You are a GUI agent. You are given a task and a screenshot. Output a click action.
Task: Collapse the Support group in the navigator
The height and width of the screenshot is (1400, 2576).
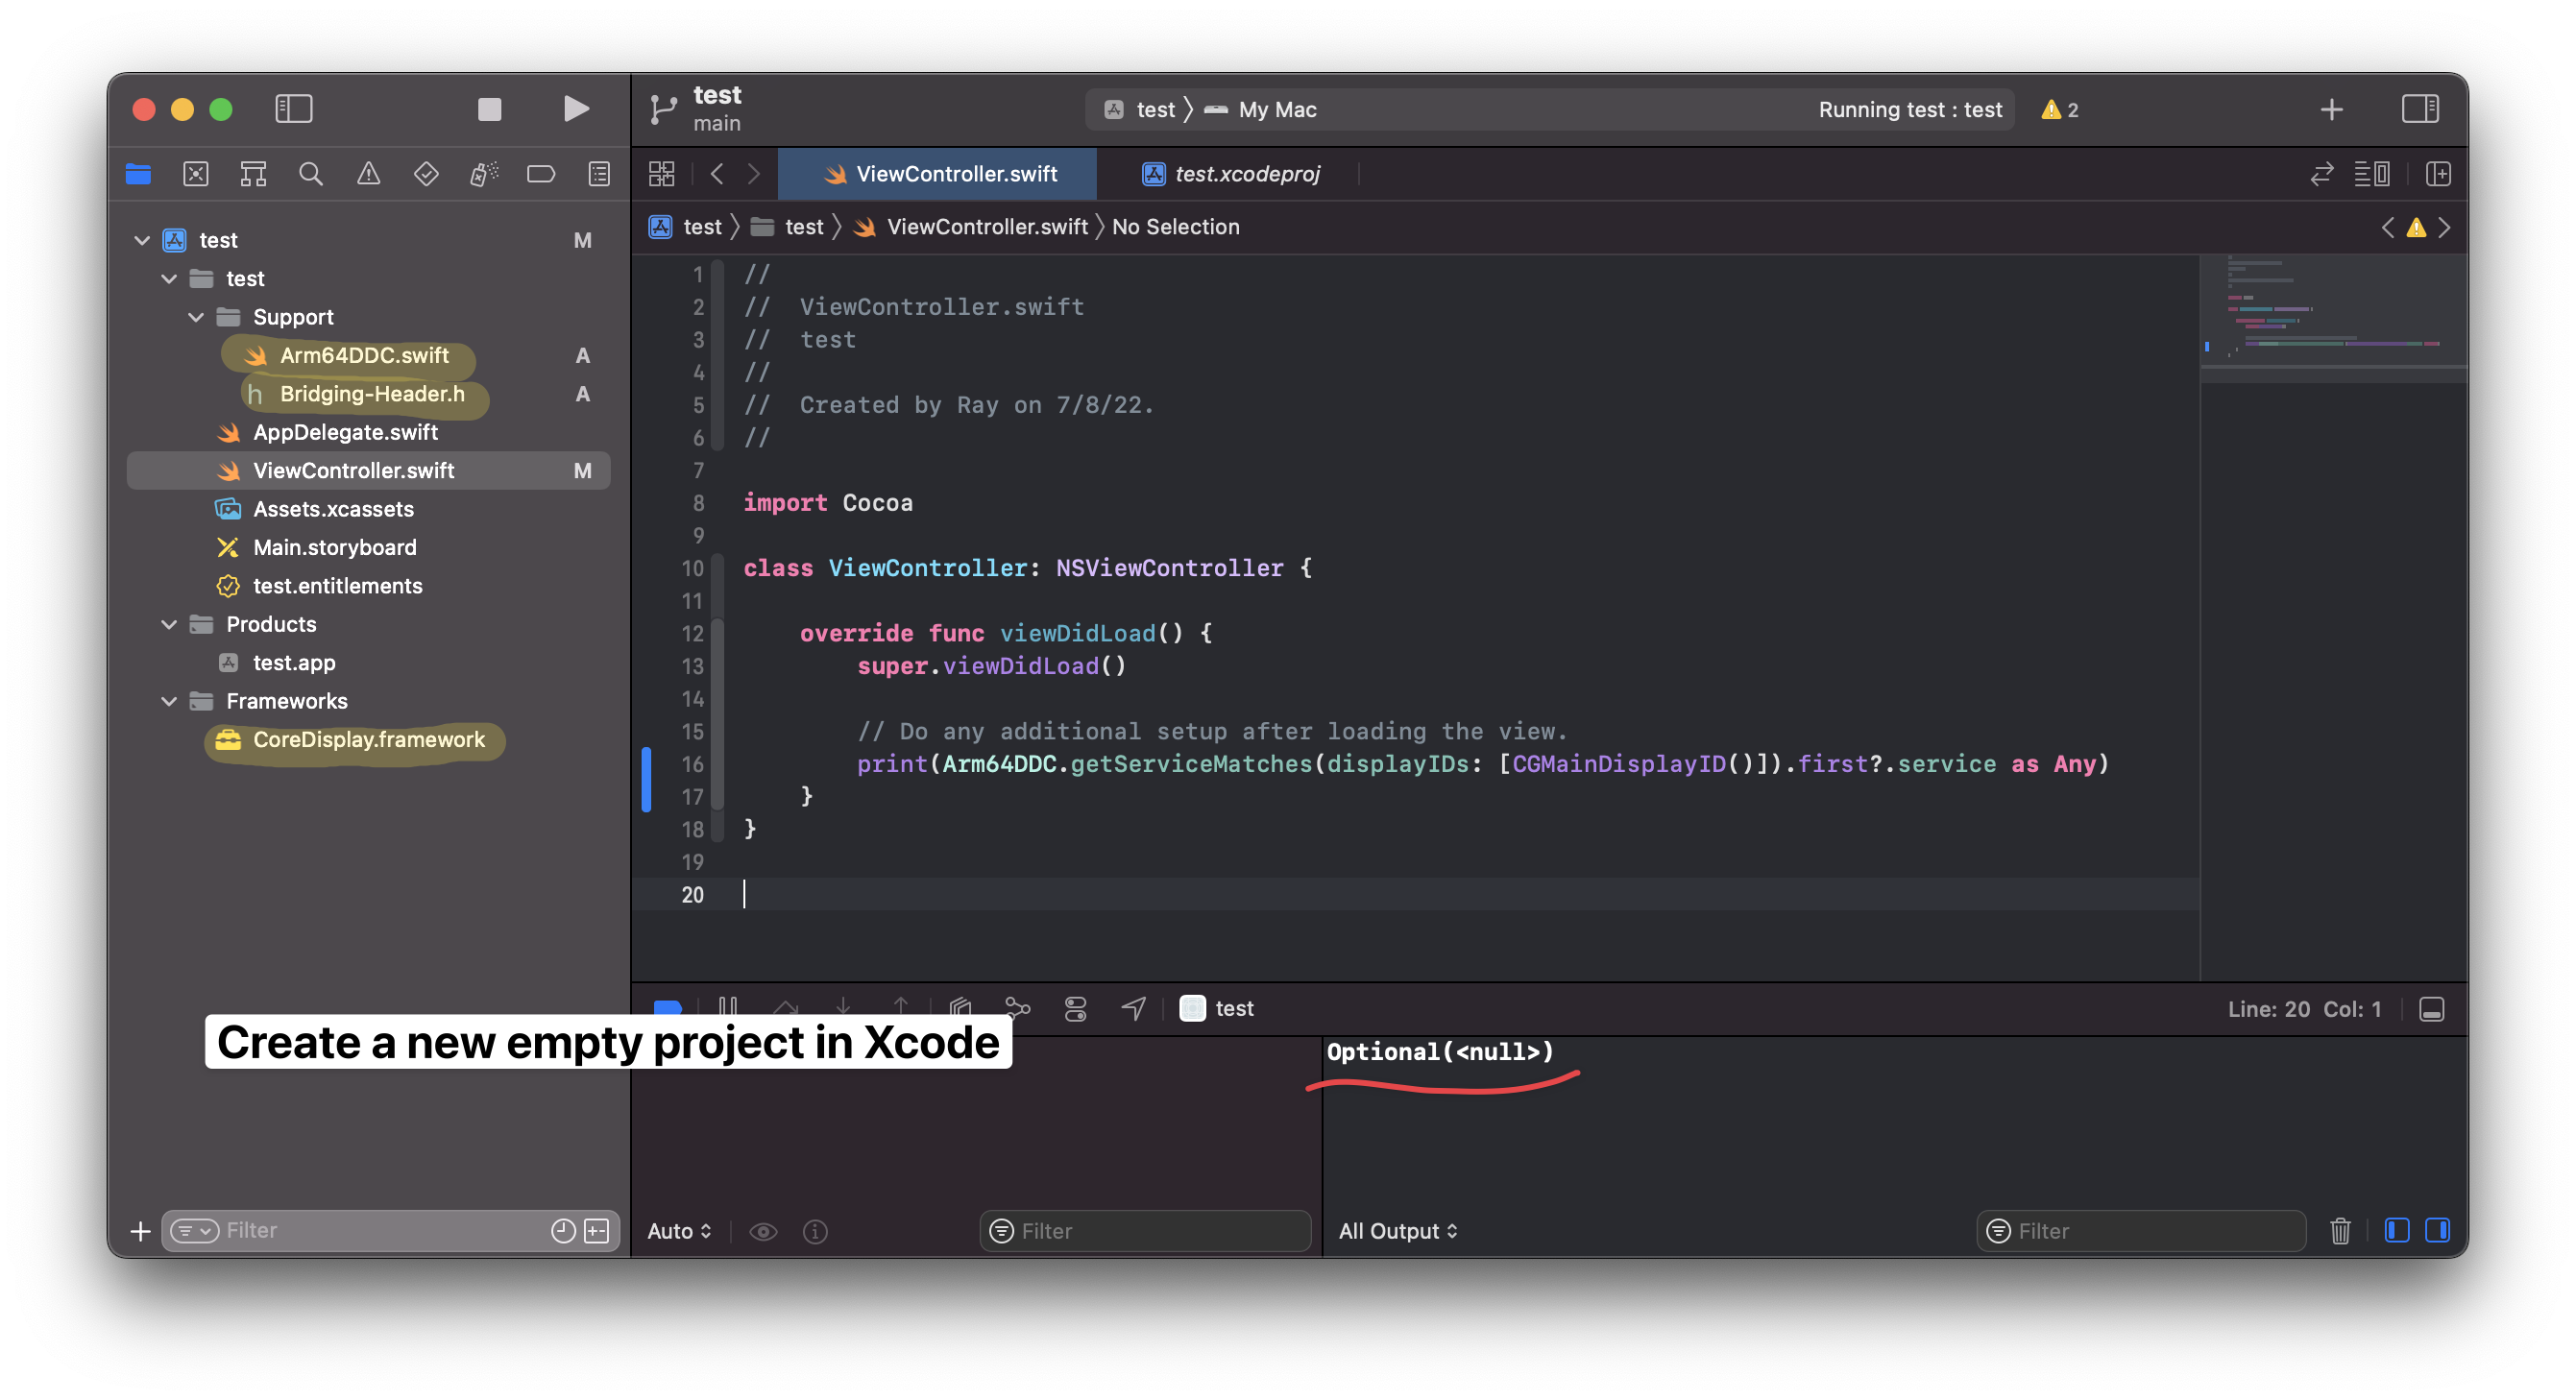click(196, 316)
